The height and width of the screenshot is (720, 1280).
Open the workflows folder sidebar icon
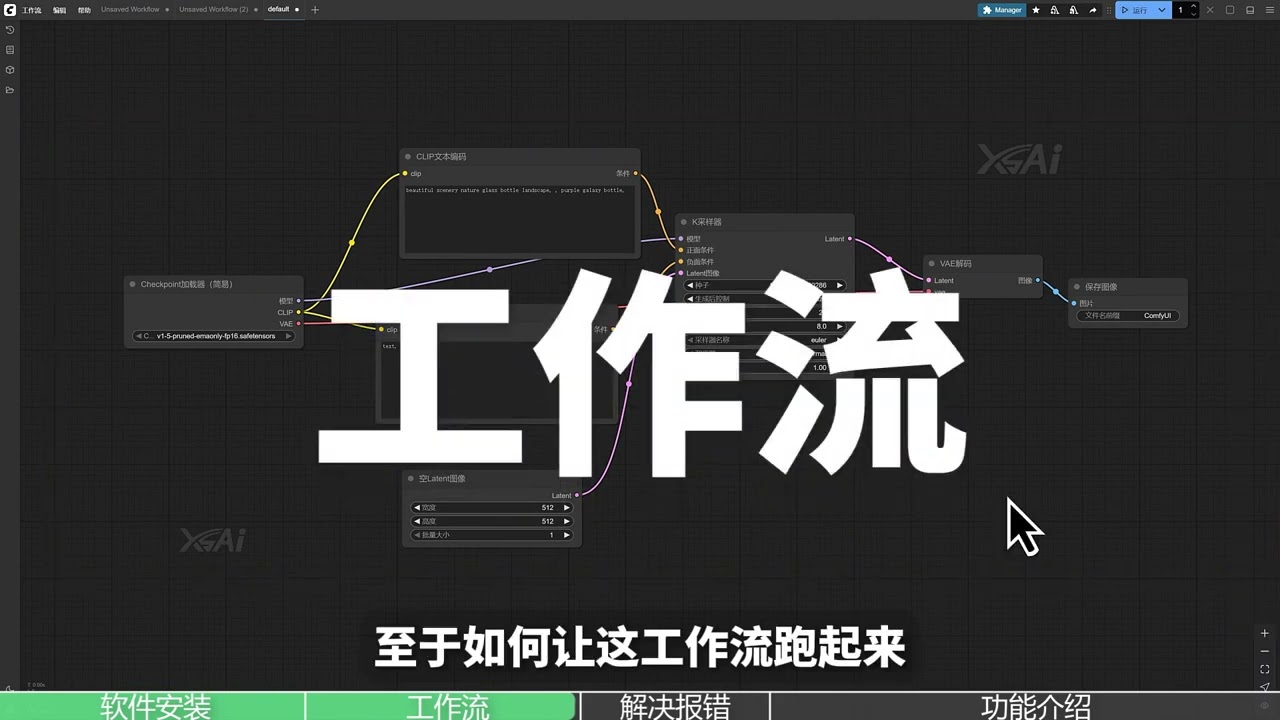pos(10,90)
